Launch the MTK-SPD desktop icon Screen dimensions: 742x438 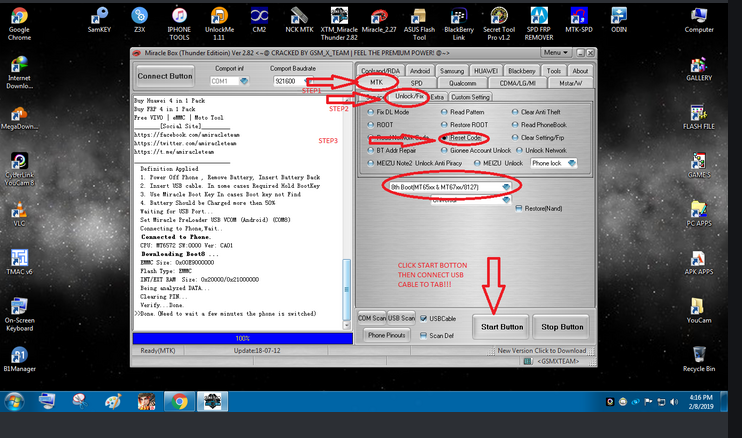[x=579, y=20]
